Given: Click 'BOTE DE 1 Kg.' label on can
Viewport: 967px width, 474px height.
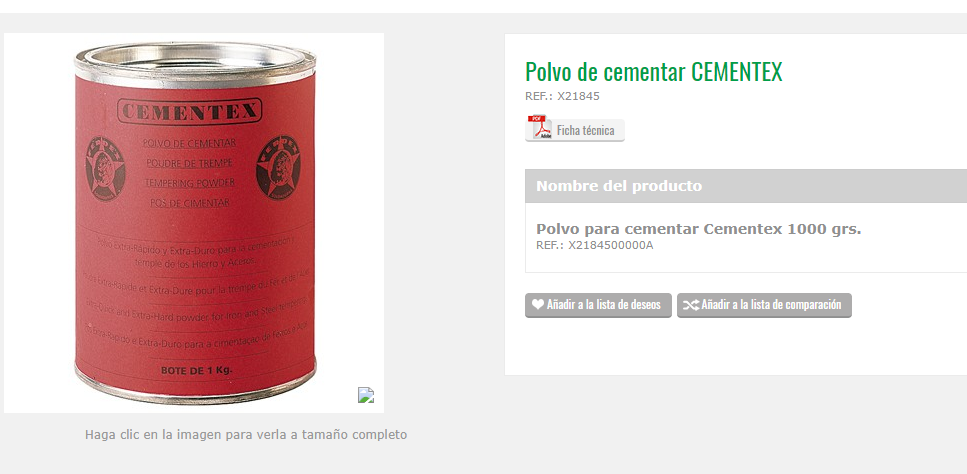Looking at the screenshot, I should (197, 370).
